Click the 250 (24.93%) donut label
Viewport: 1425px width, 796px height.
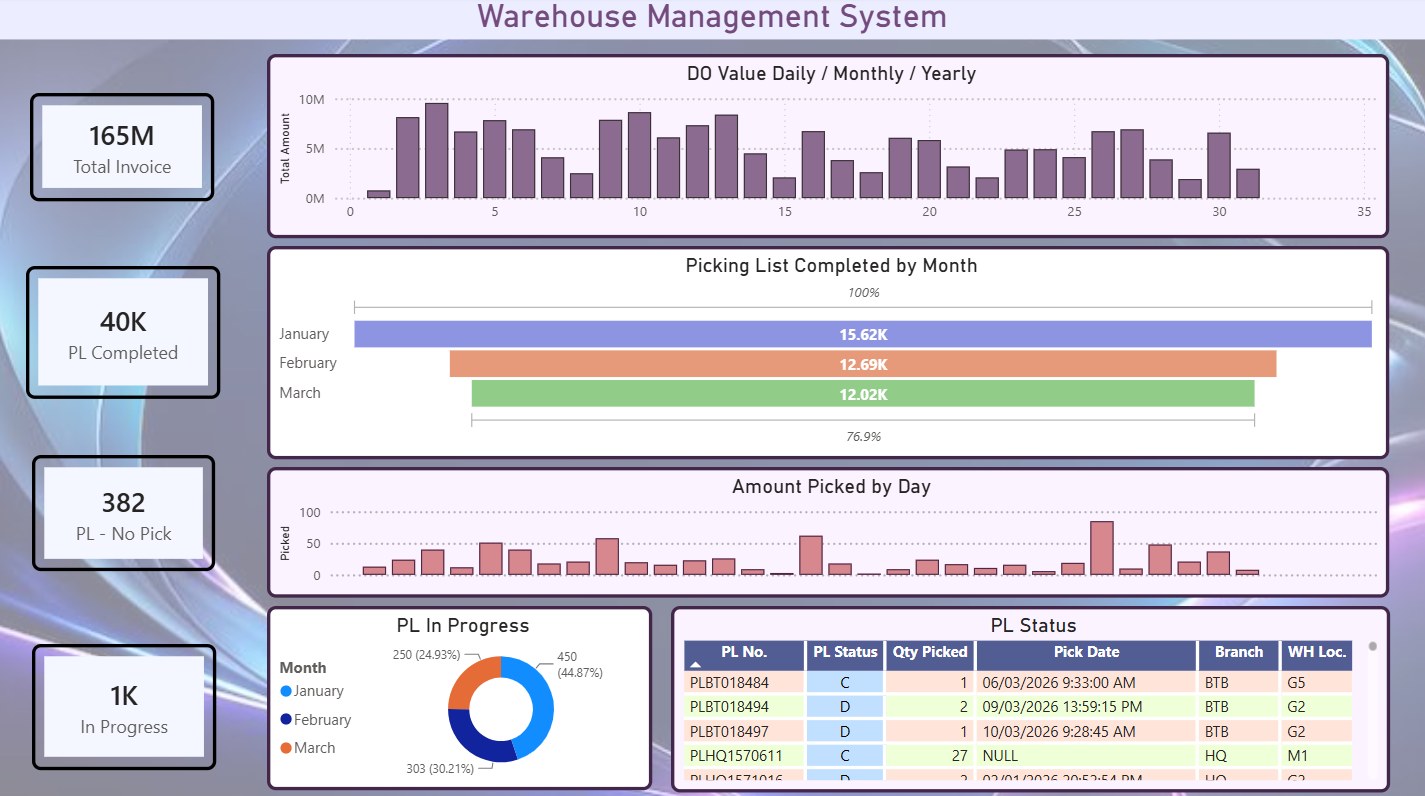click(x=427, y=655)
